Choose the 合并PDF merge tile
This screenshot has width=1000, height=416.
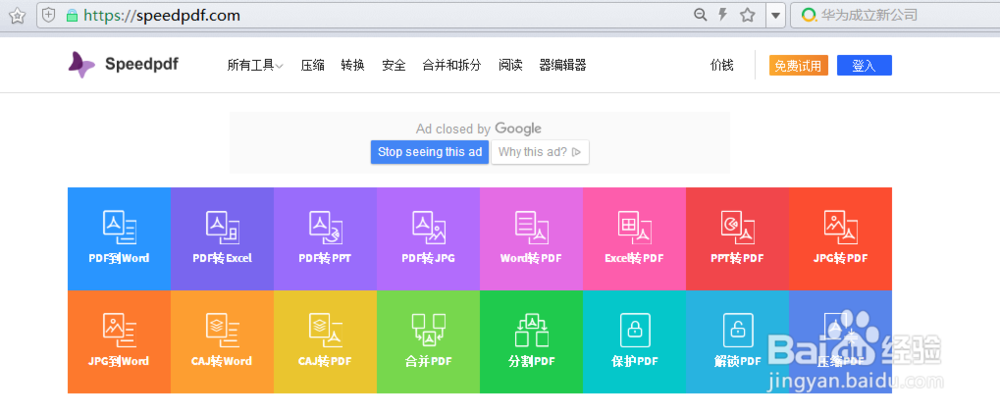tap(428, 342)
